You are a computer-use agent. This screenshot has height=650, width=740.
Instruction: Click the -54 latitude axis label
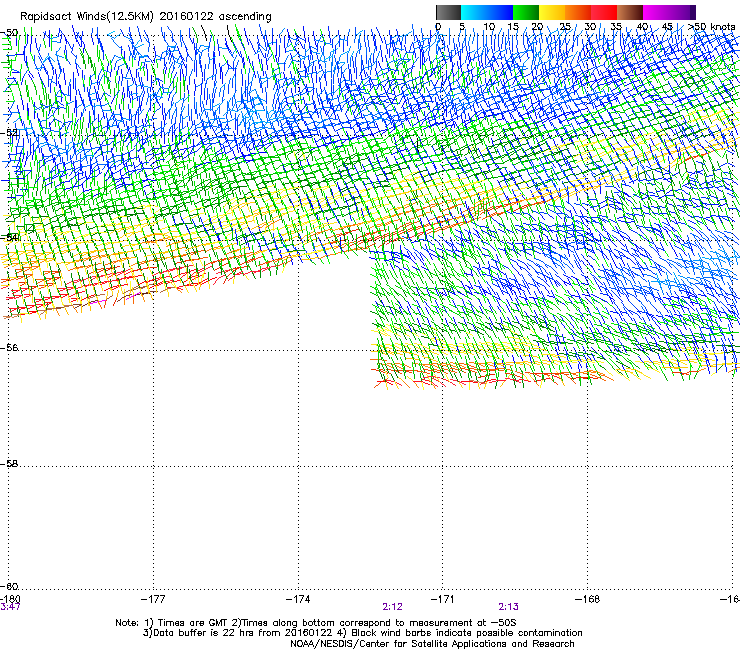point(10,237)
